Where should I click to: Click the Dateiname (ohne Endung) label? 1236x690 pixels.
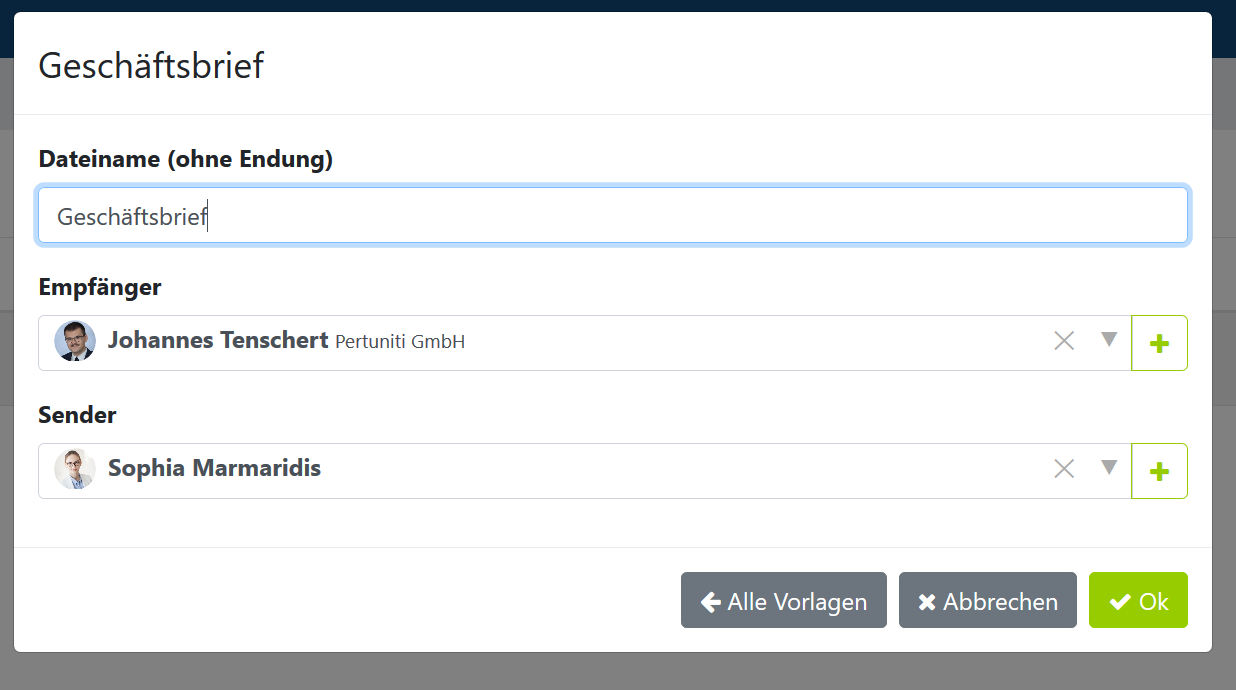[x=186, y=159]
